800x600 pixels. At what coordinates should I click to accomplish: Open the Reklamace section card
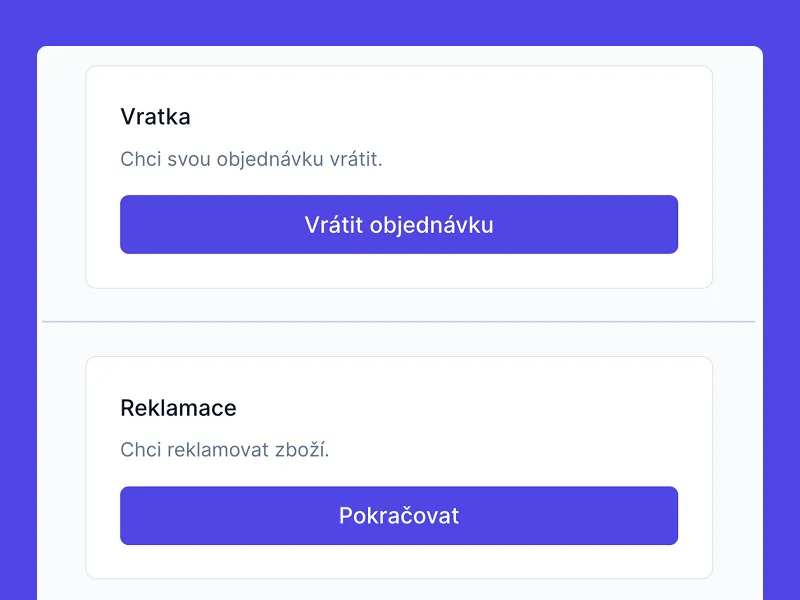(398, 465)
